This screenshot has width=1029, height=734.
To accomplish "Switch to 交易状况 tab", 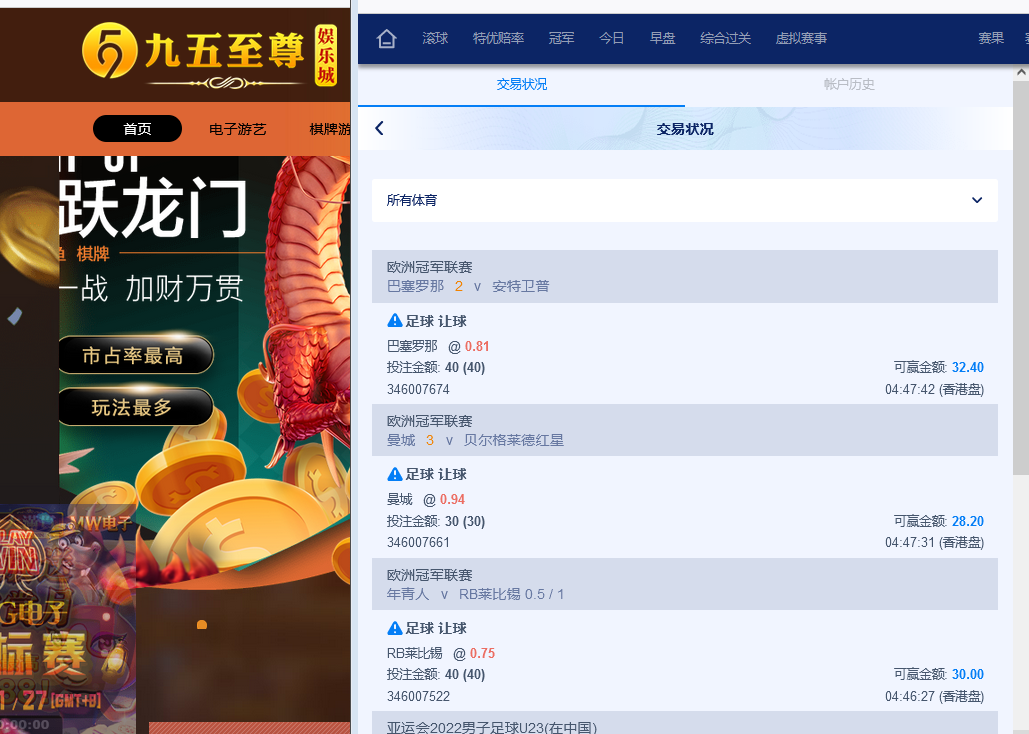I will coord(522,85).
